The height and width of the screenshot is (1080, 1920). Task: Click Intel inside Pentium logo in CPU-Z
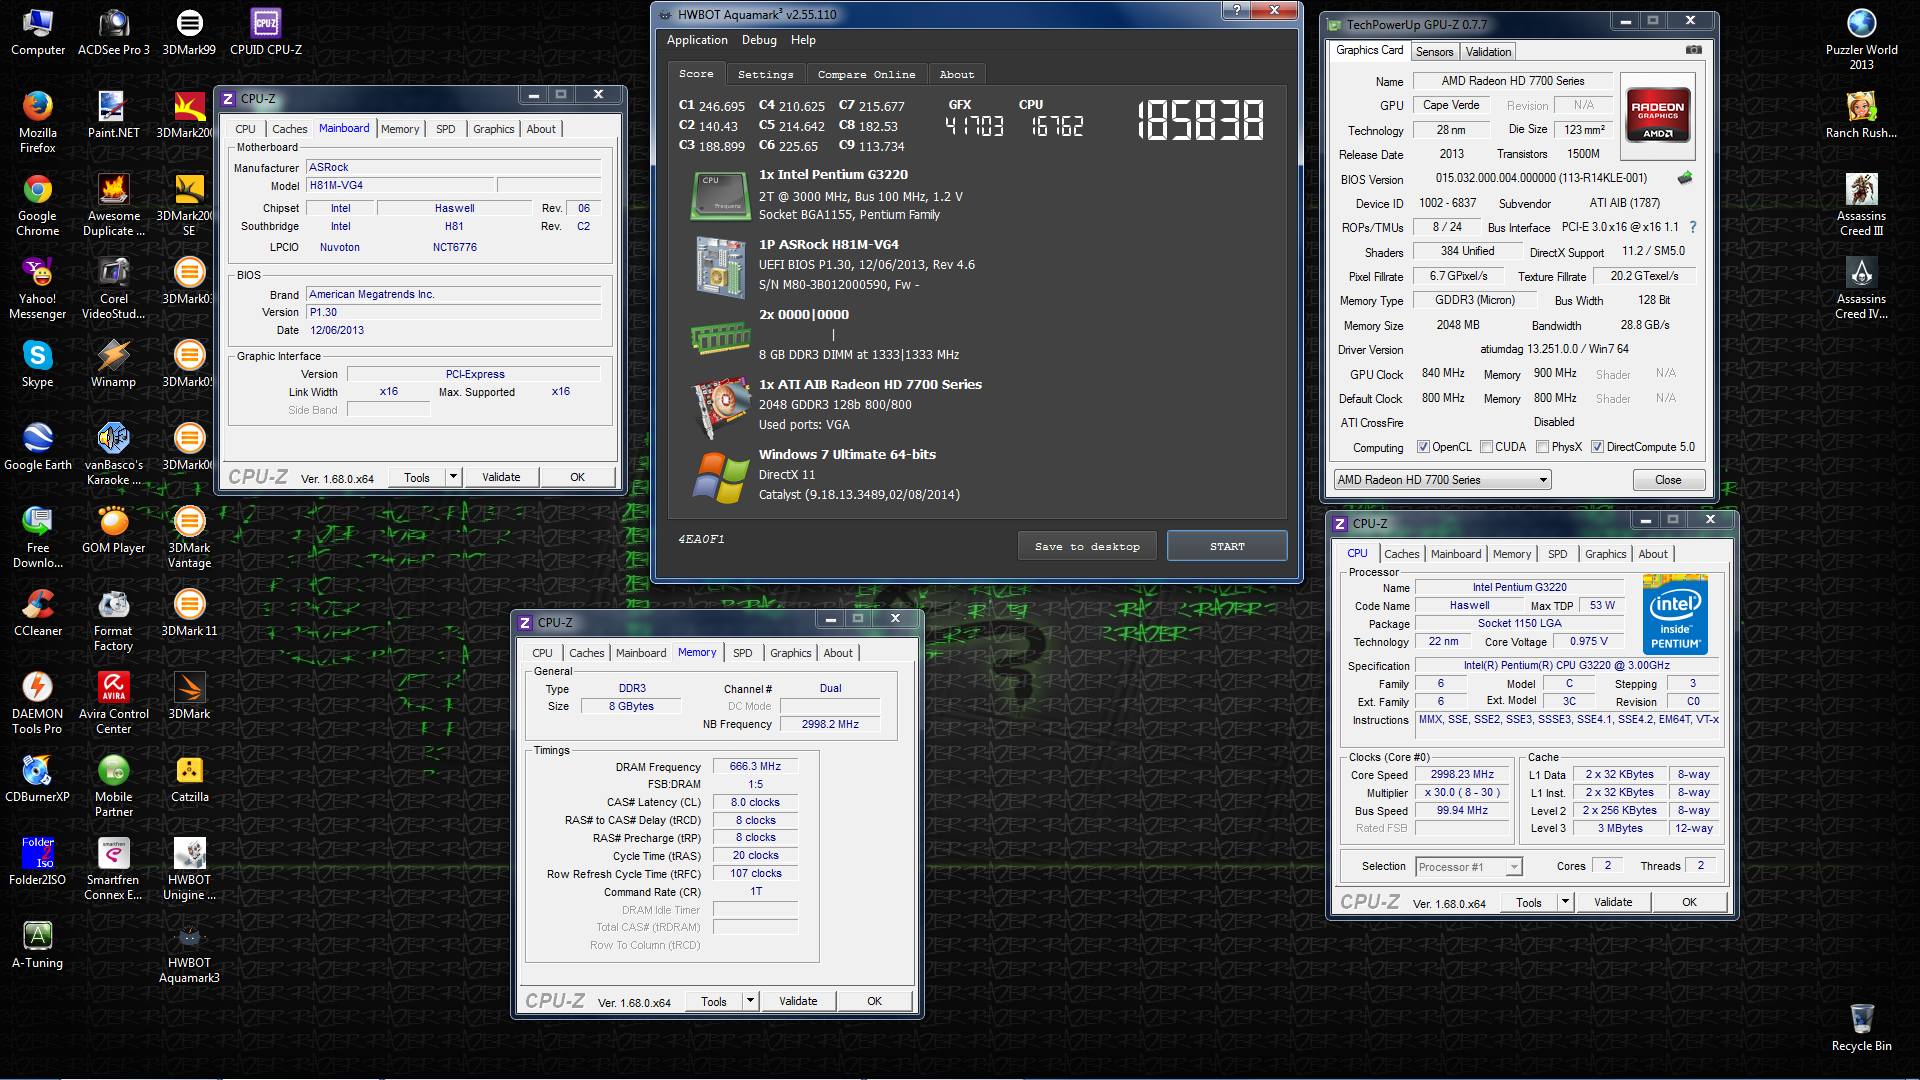pyautogui.click(x=1675, y=614)
